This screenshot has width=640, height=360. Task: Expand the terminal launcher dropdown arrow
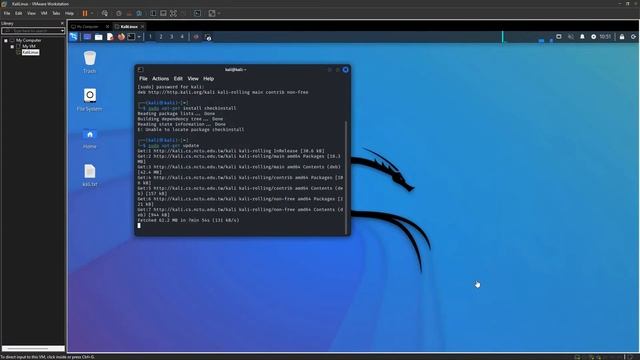tap(139, 37)
